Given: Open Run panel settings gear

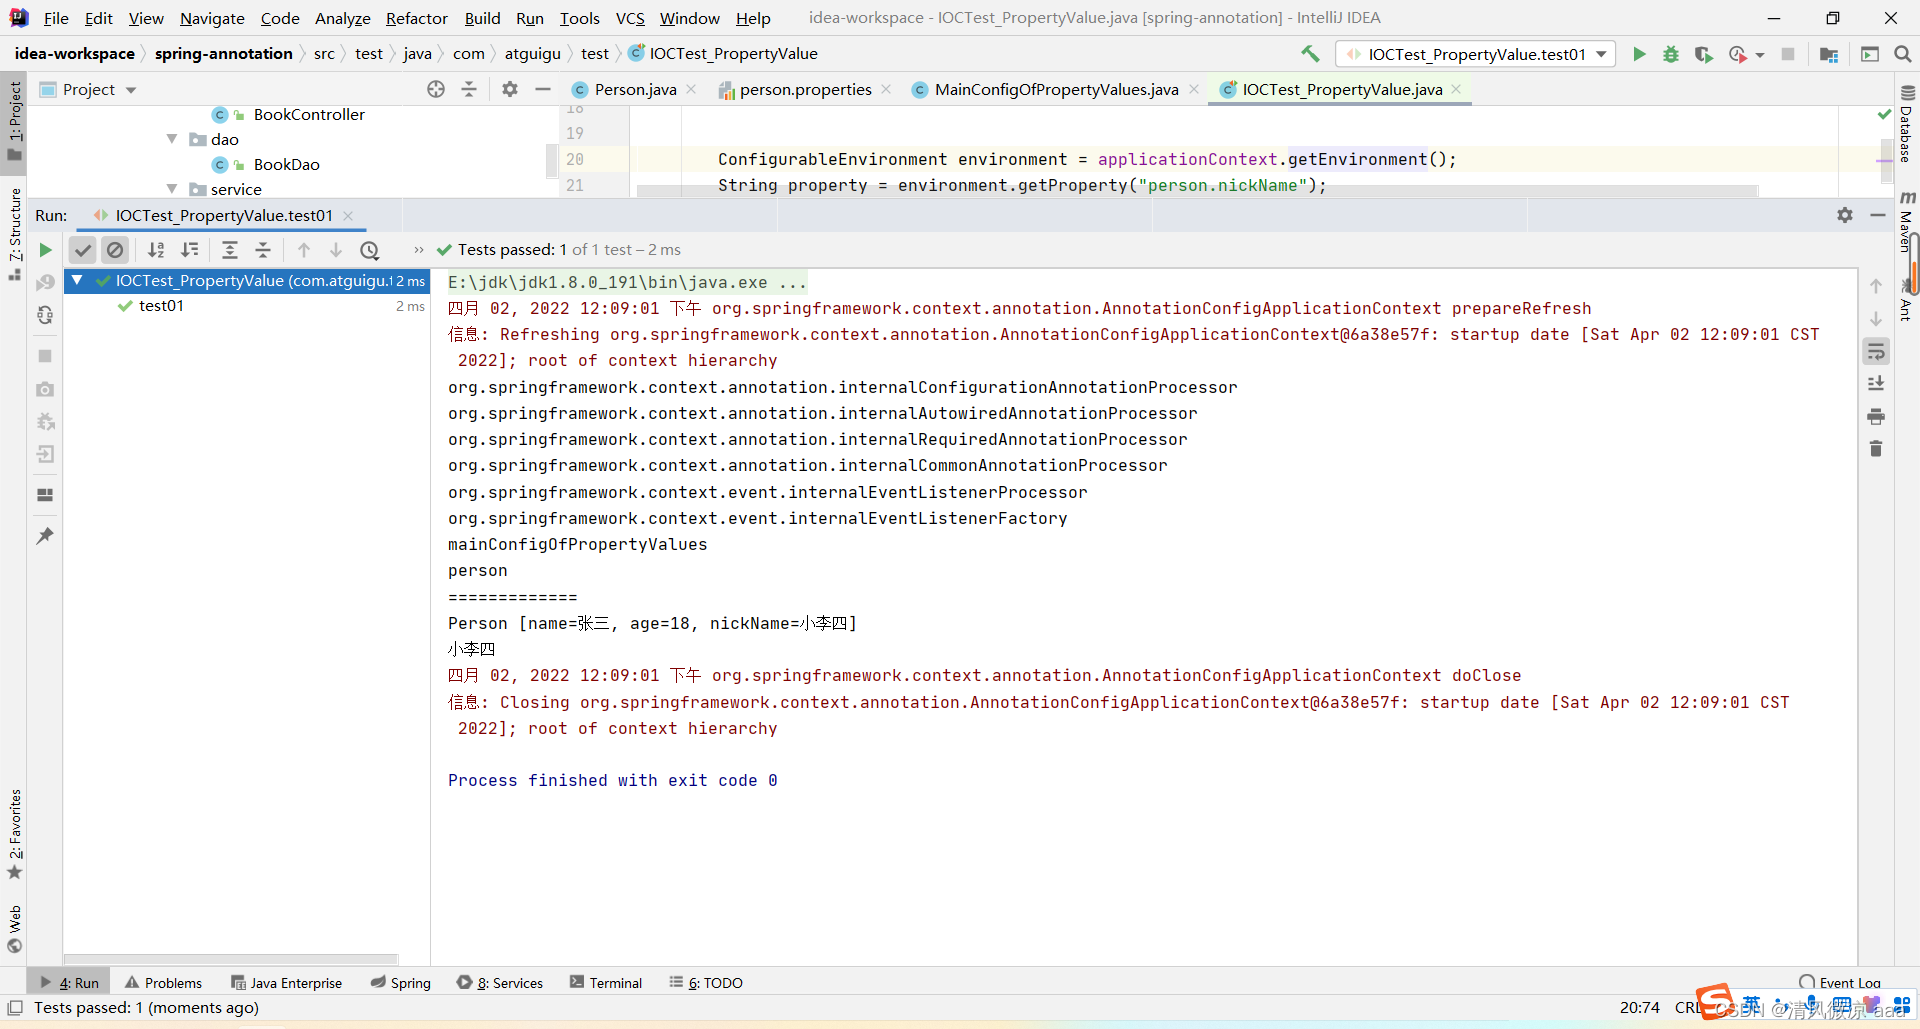Looking at the screenshot, I should (1845, 215).
